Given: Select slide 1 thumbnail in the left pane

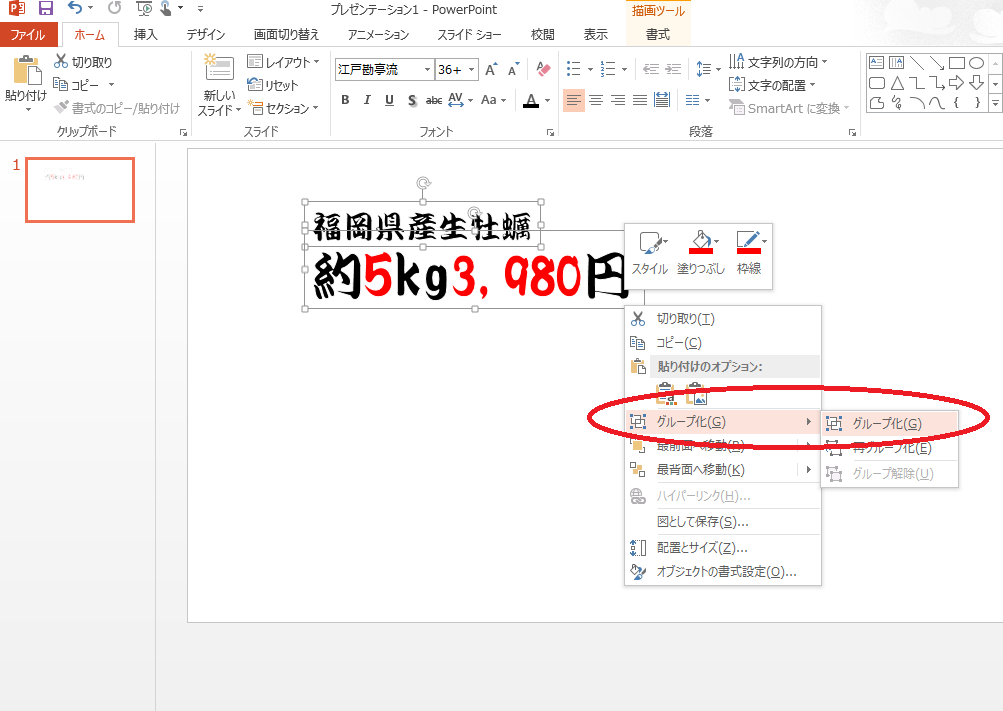Looking at the screenshot, I should 79,190.
